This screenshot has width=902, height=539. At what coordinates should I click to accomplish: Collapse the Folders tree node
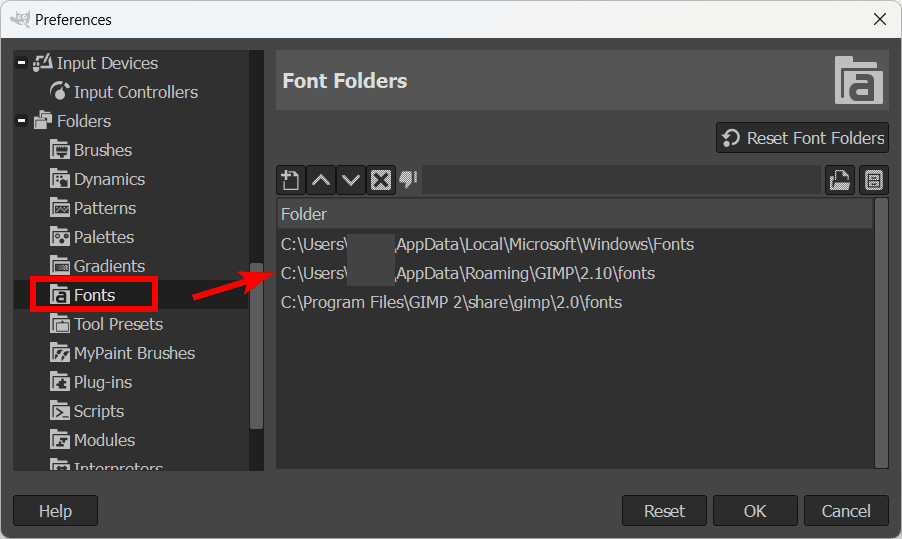(x=21, y=121)
